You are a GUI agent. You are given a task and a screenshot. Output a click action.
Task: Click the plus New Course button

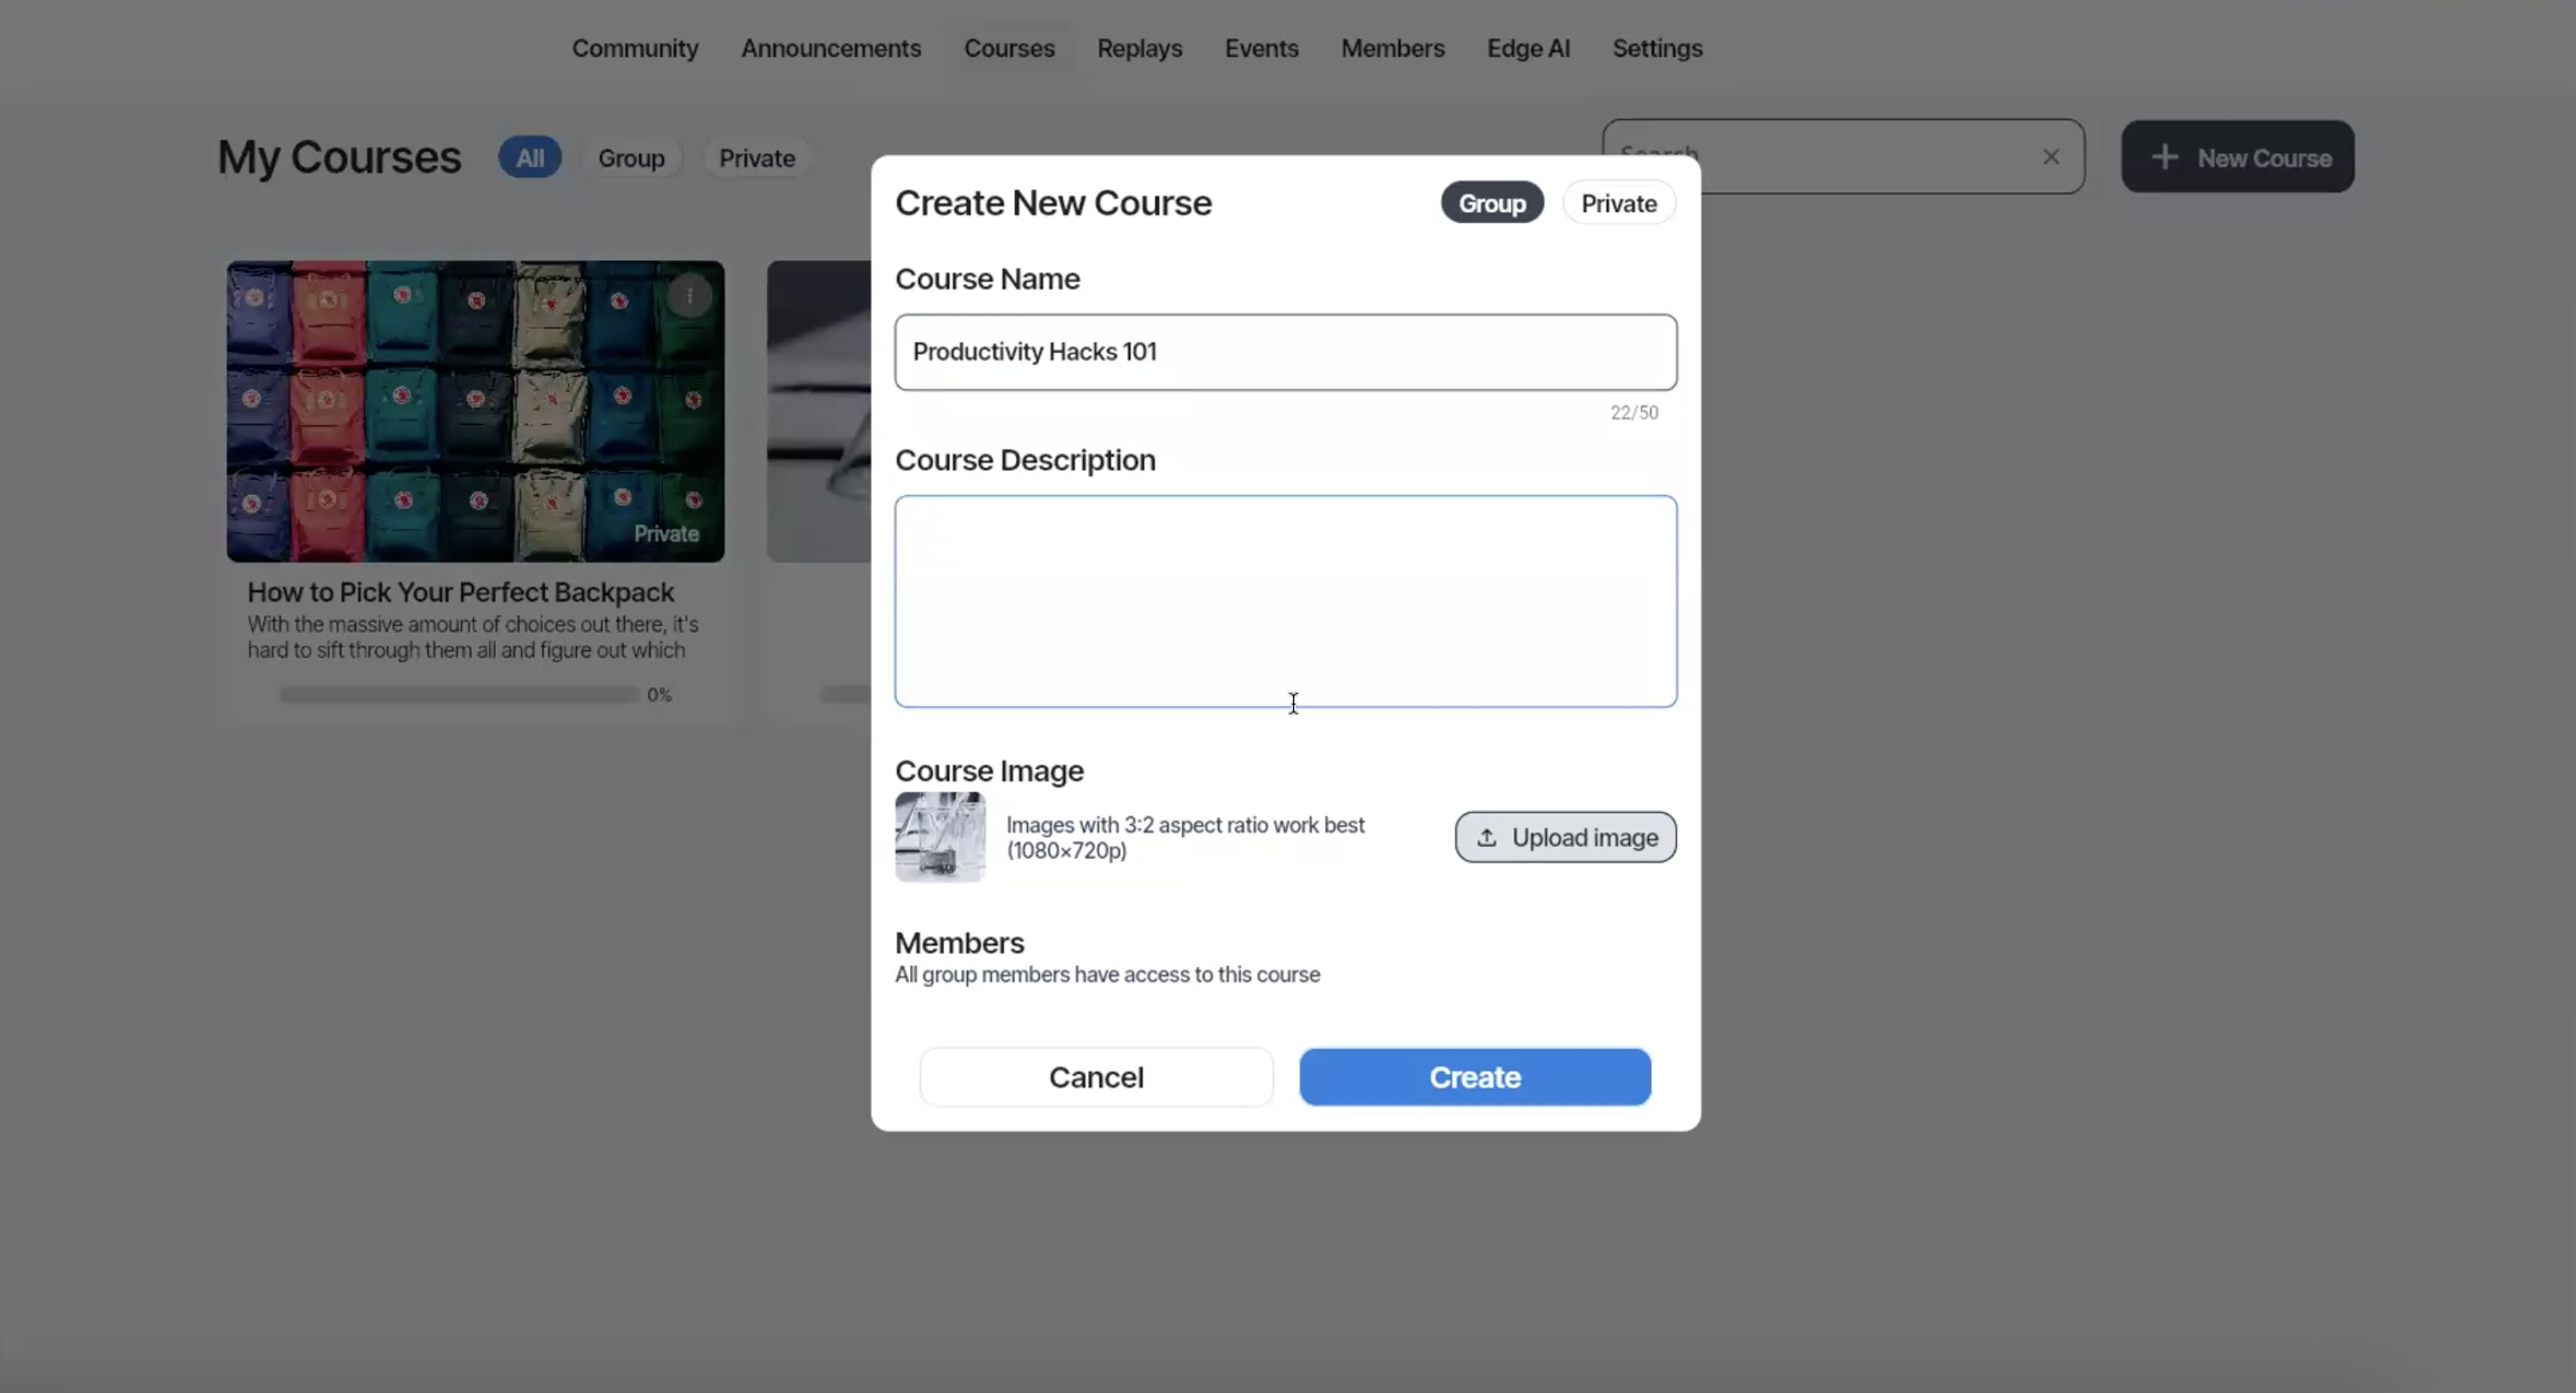point(2237,158)
